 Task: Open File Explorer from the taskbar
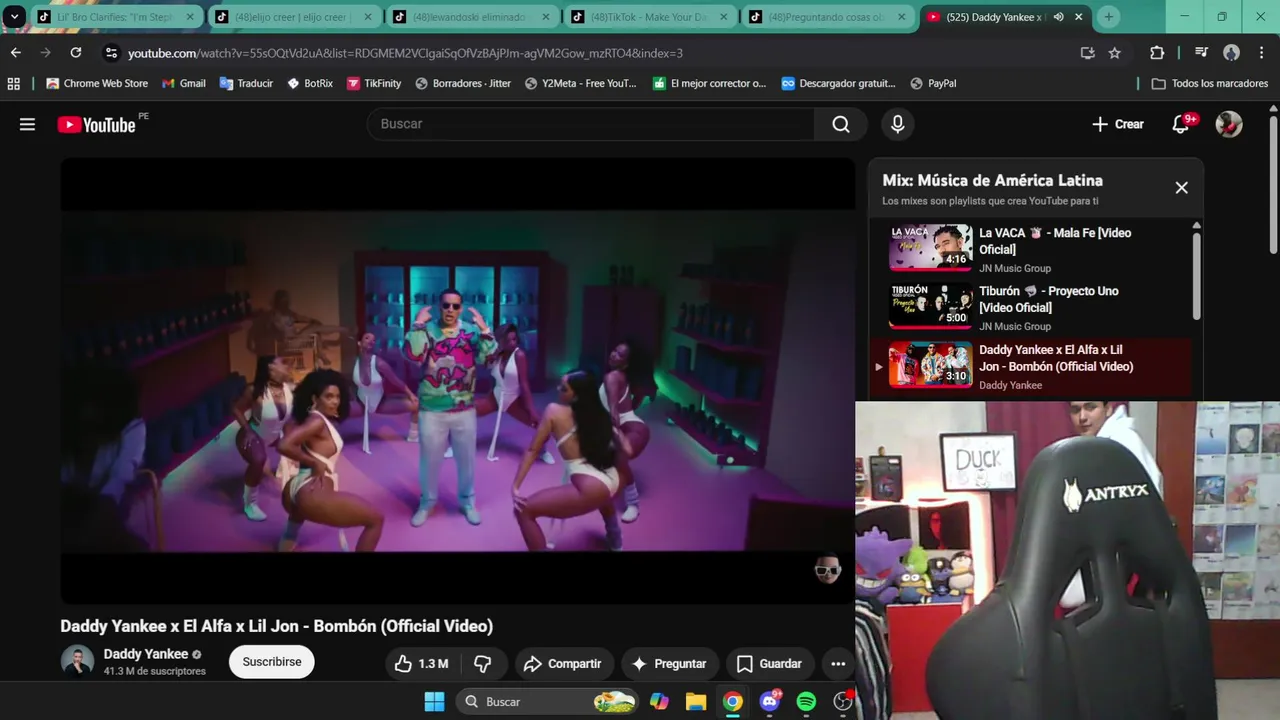[x=696, y=702]
